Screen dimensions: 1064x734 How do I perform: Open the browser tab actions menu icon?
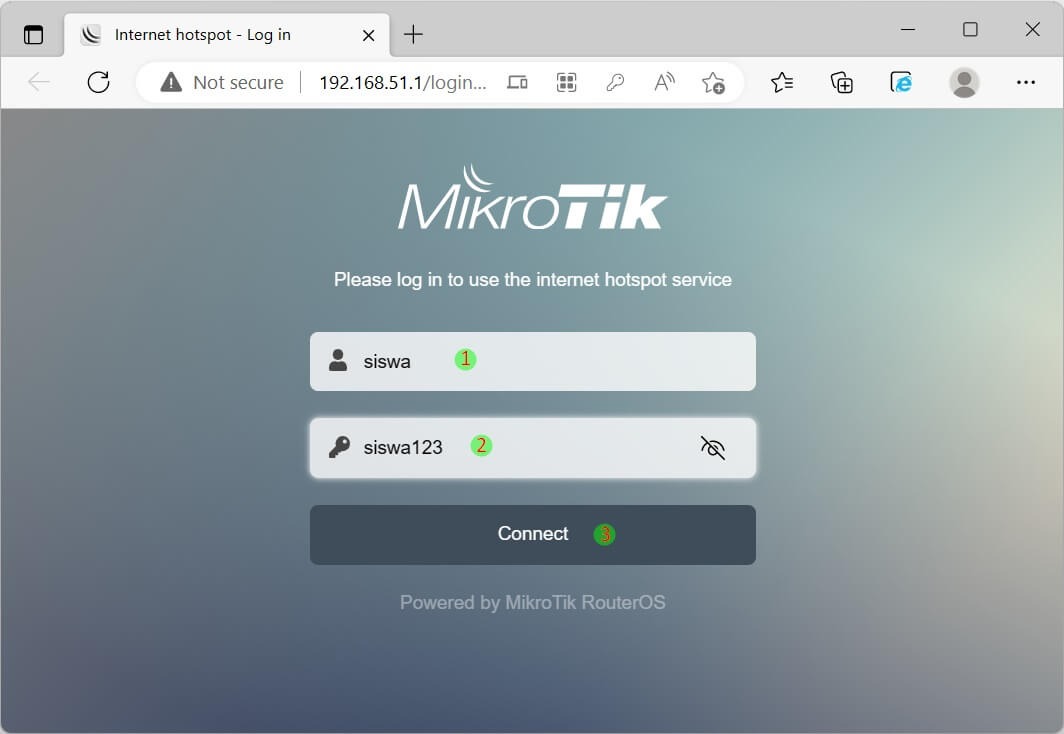[x=34, y=35]
